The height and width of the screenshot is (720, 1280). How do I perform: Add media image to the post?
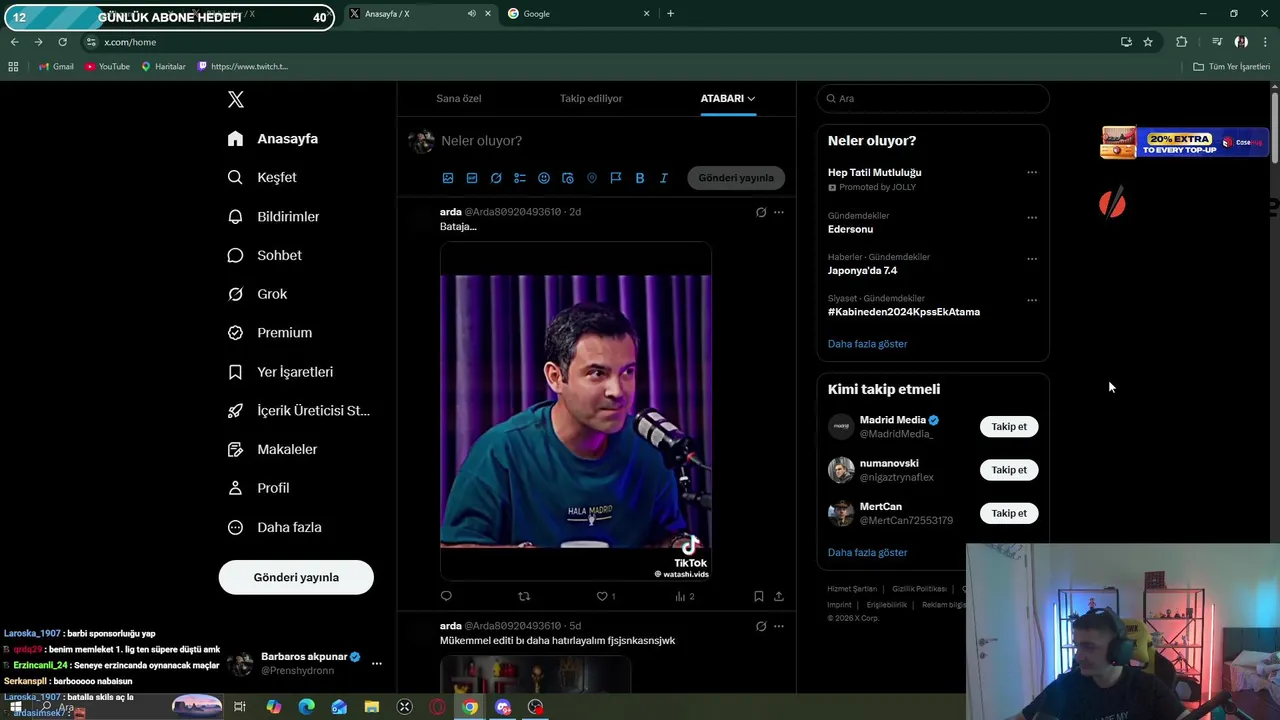point(448,178)
